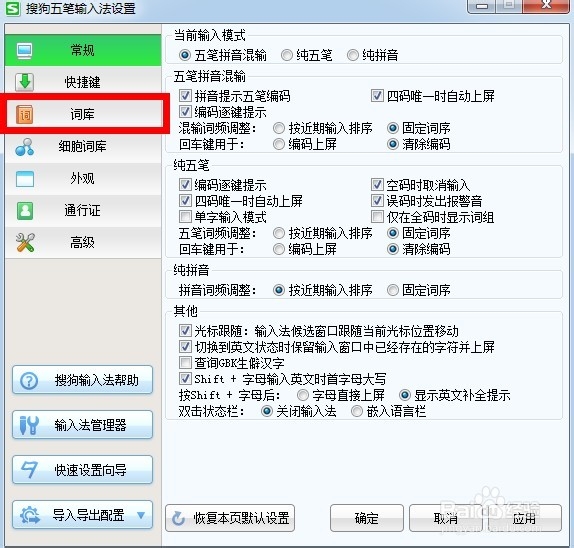Toggle Shift + 字母输入英文时首字母大写
574x548 pixels.
pyautogui.click(x=185, y=379)
